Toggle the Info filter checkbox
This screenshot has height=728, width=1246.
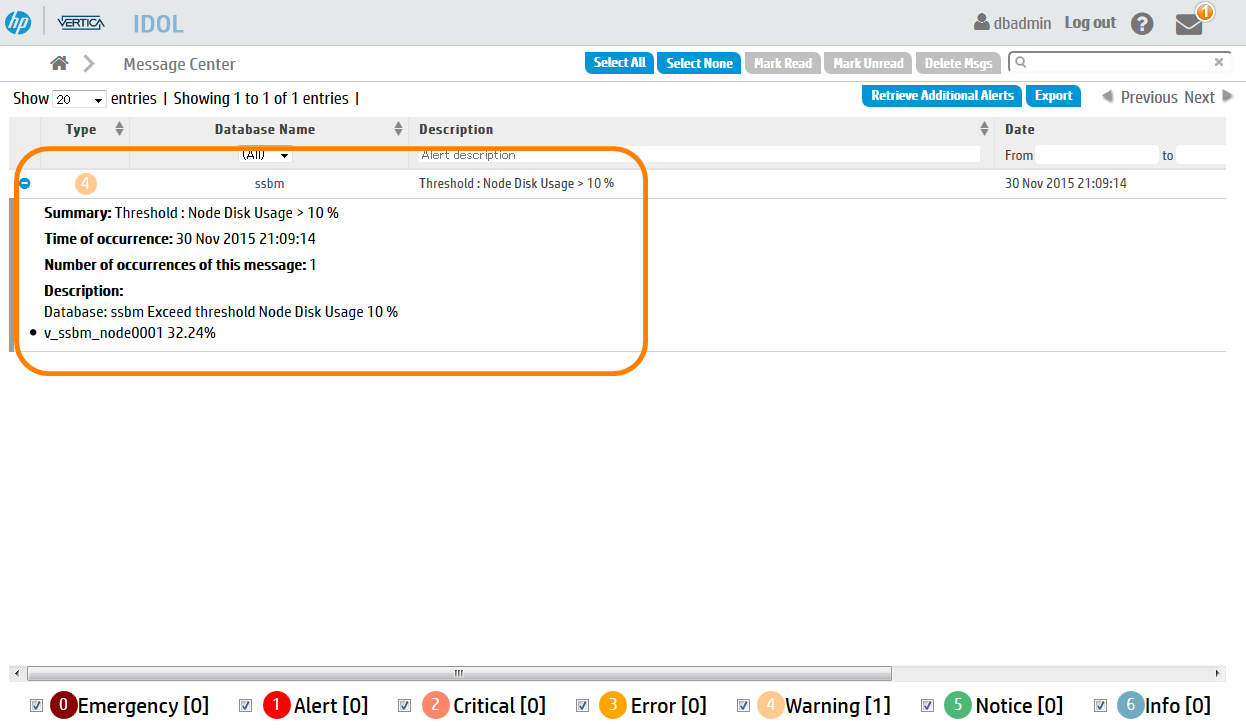pos(1101,706)
